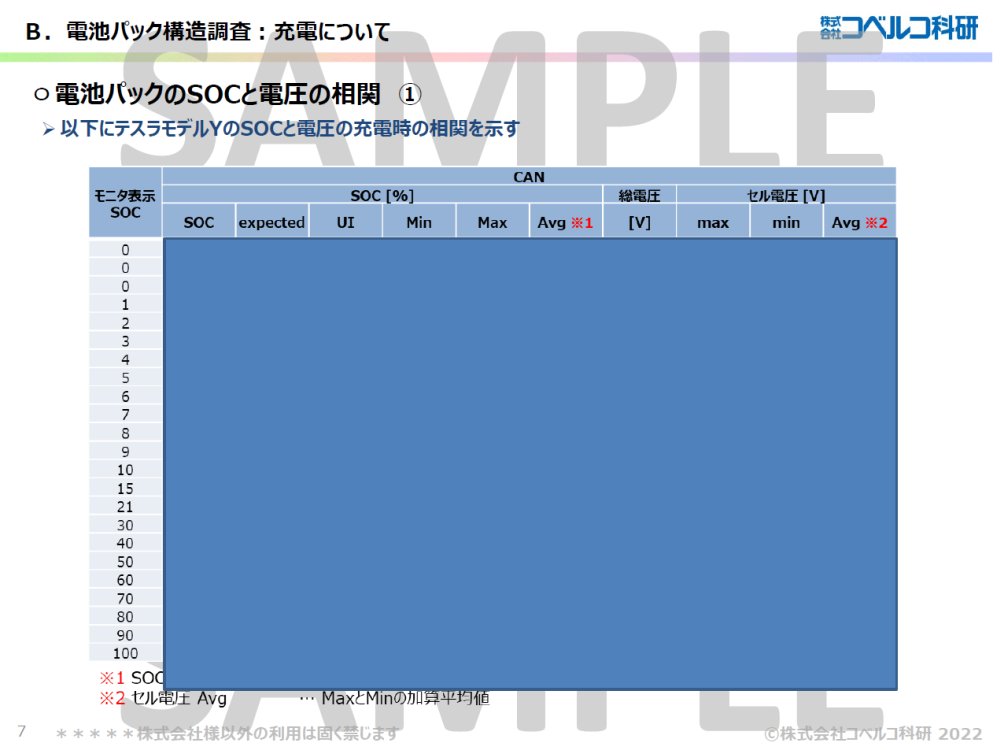This screenshot has height=750, width=1000.
Task: Select the monitor SOC row labeled 10
Action: (126, 470)
